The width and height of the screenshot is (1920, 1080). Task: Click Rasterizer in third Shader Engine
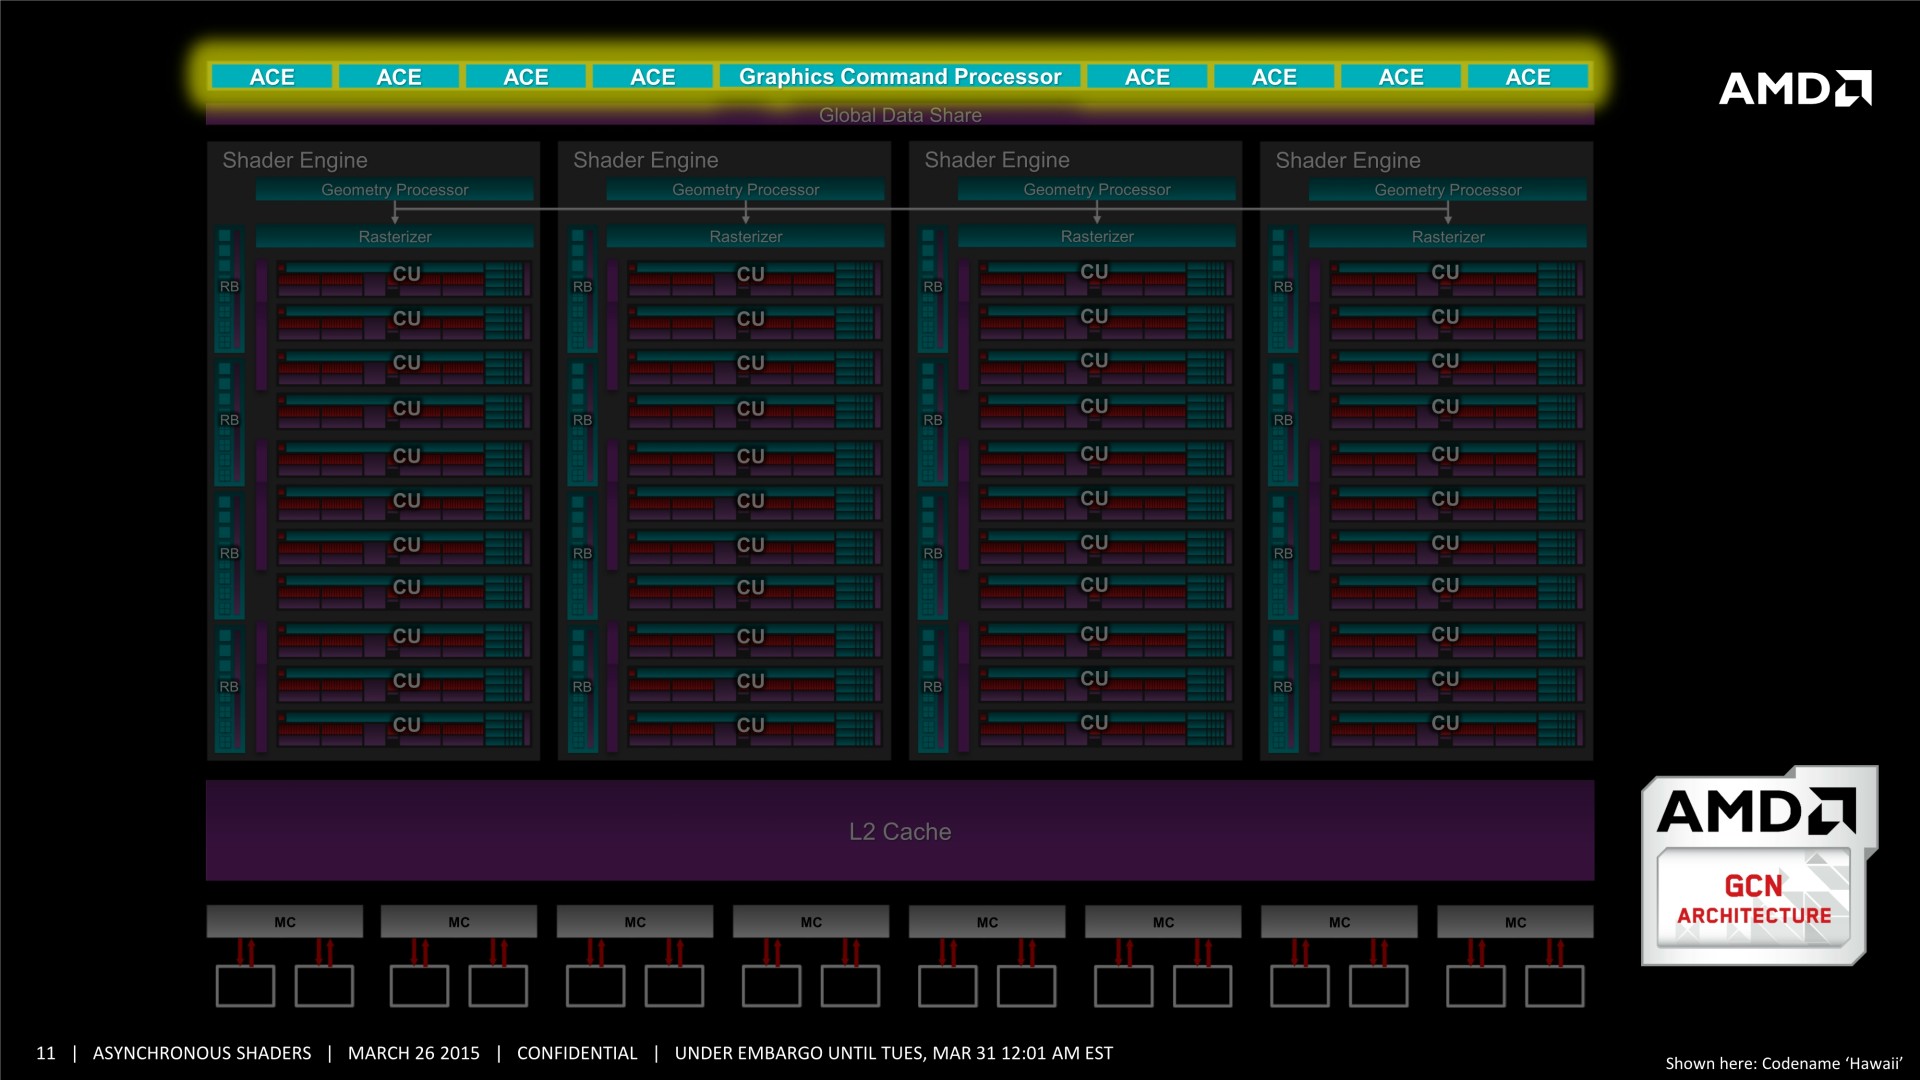click(x=1096, y=237)
